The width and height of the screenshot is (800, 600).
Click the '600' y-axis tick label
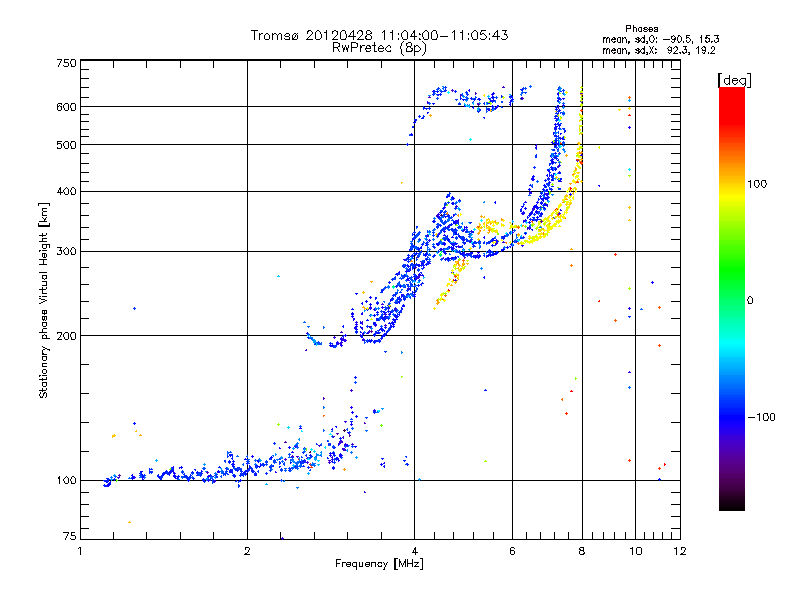66,107
